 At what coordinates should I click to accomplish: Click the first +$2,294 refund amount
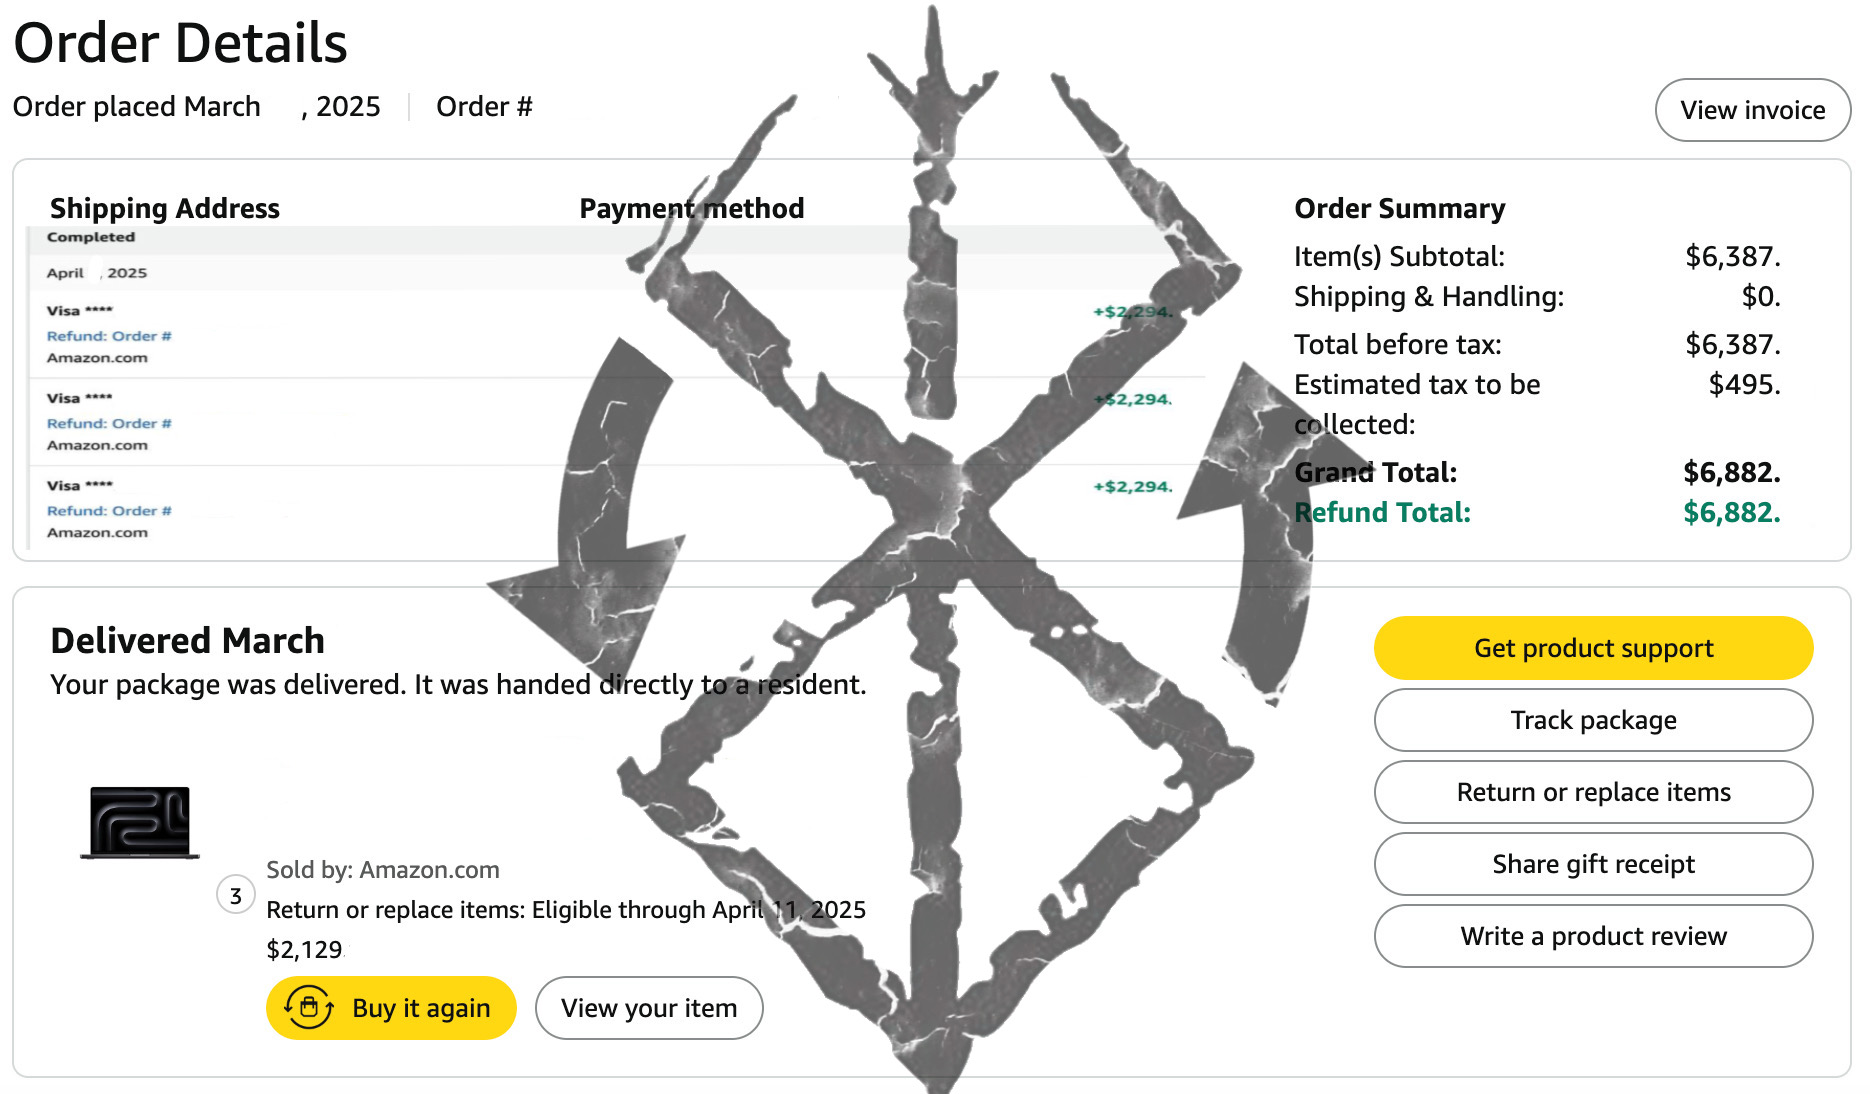pyautogui.click(x=1132, y=311)
